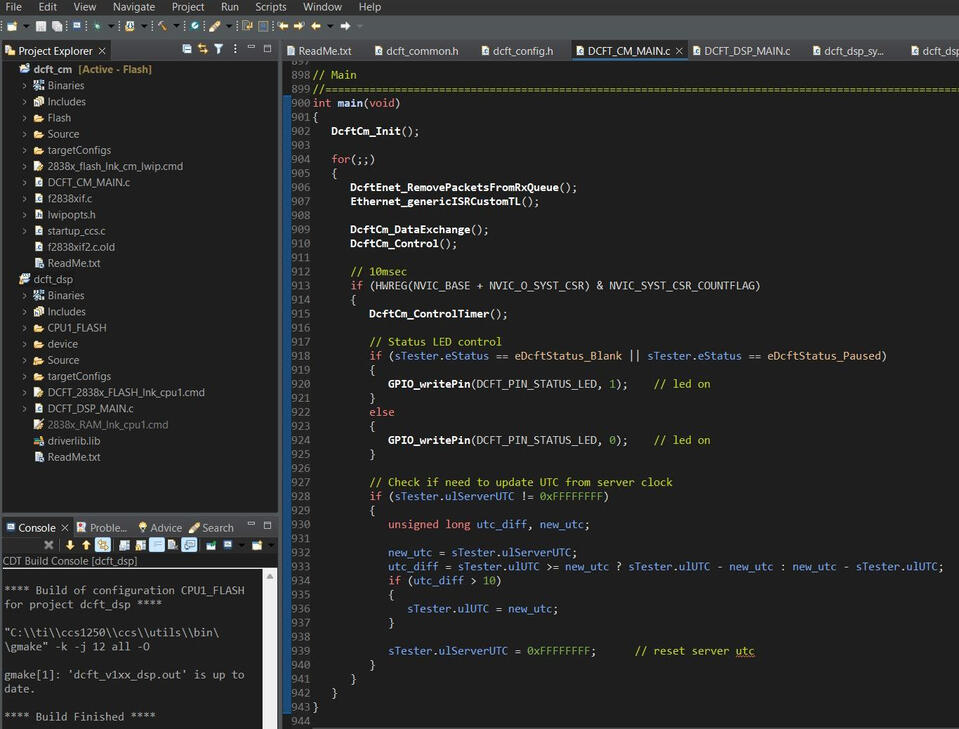Toggle Link with Editor in Project Explorer

click(x=202, y=49)
